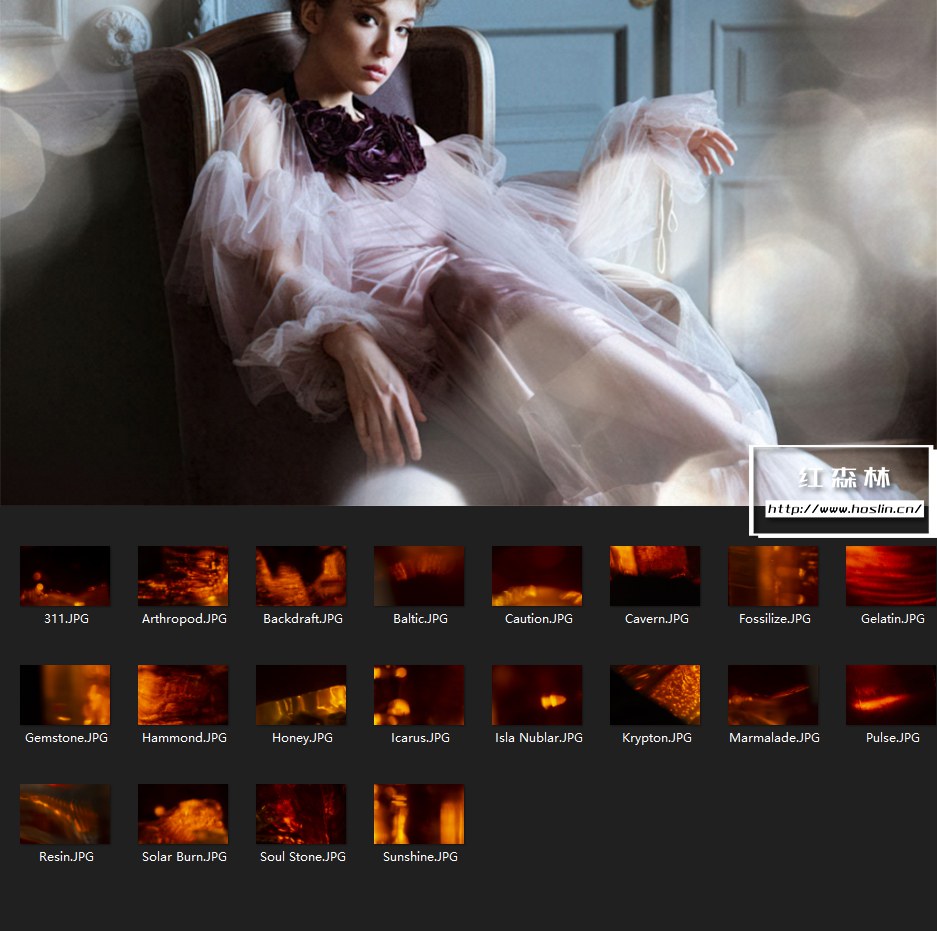Open the Sunshine.JPG thumbnail
The image size is (937, 931).
pos(419,814)
